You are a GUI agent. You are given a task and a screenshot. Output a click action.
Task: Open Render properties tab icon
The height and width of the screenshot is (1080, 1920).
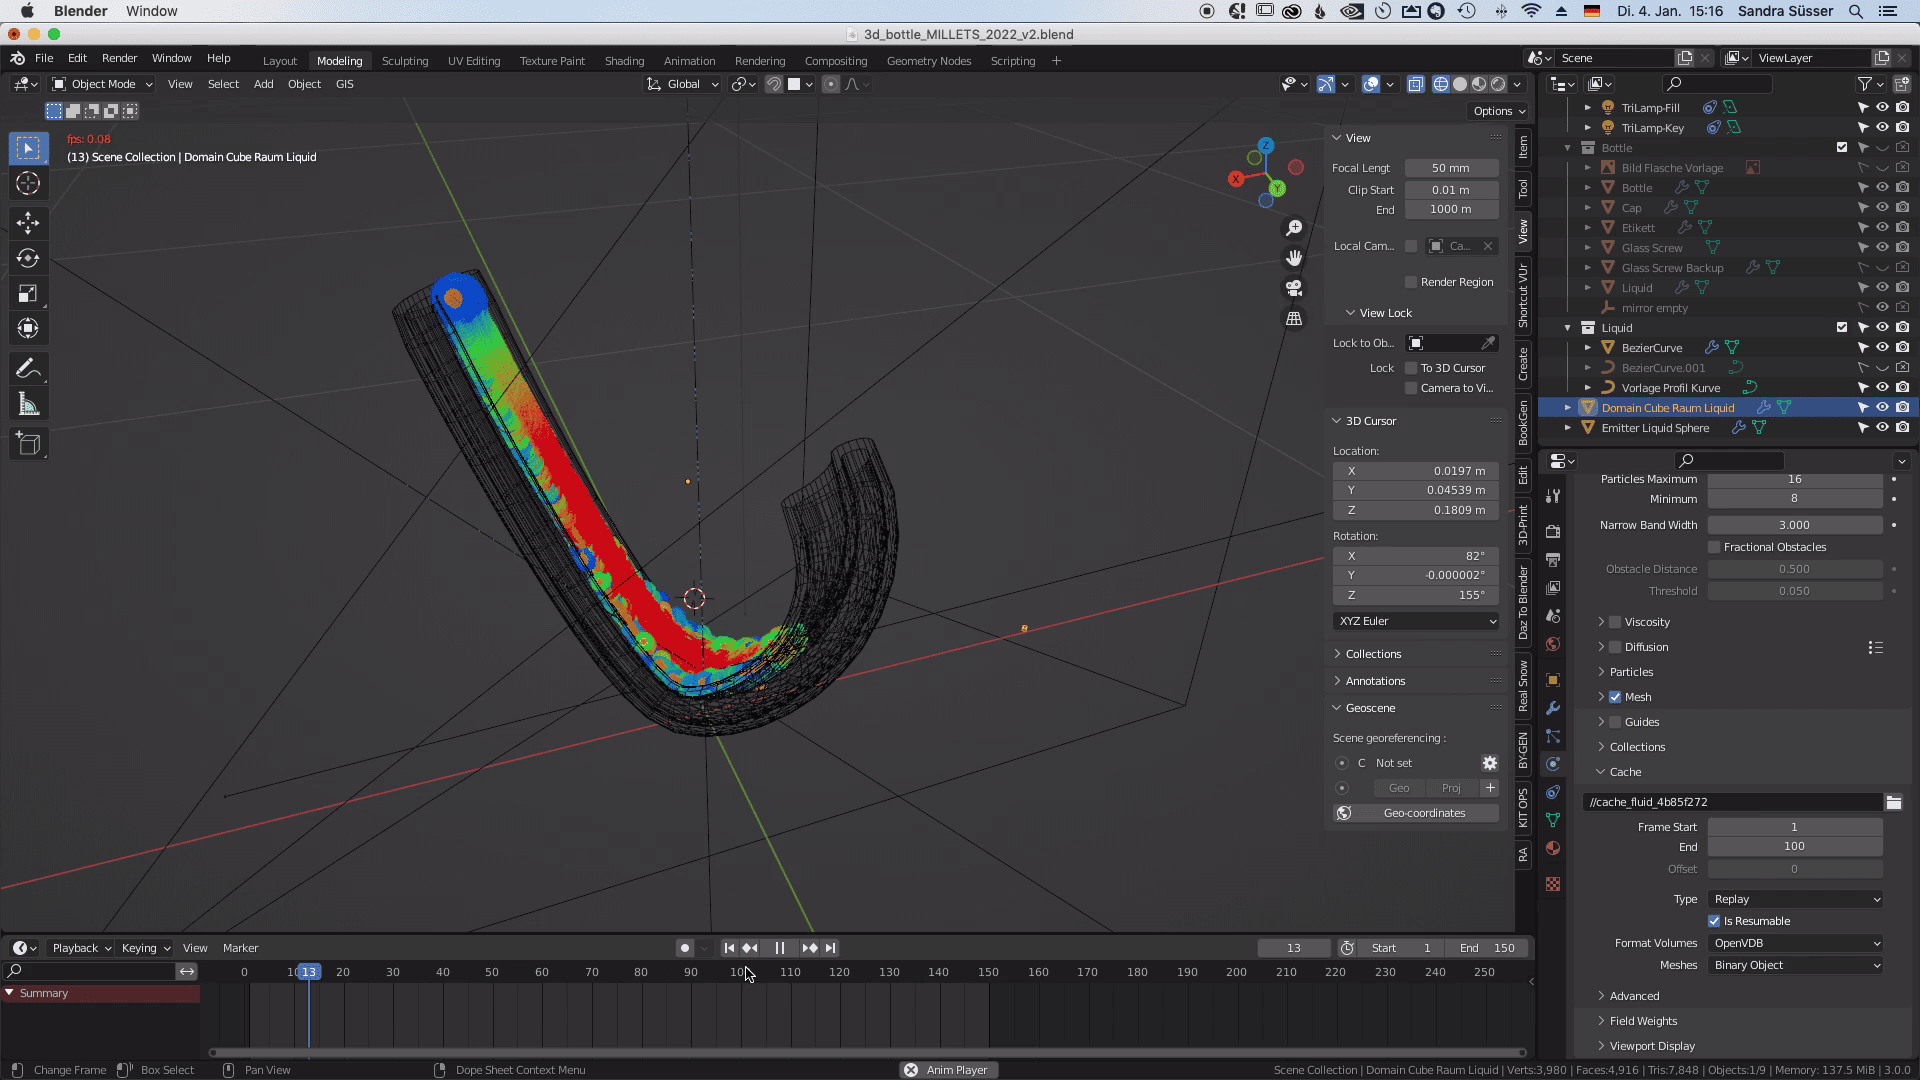[1552, 532]
